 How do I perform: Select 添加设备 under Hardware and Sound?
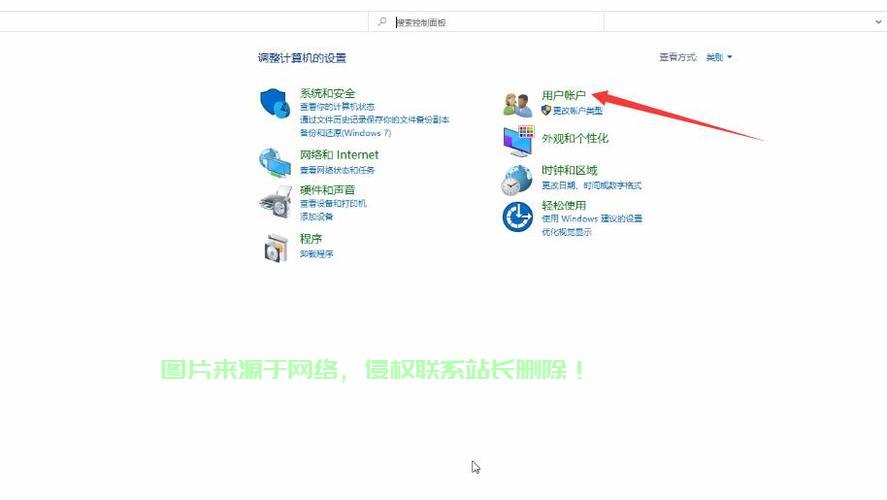click(x=317, y=216)
